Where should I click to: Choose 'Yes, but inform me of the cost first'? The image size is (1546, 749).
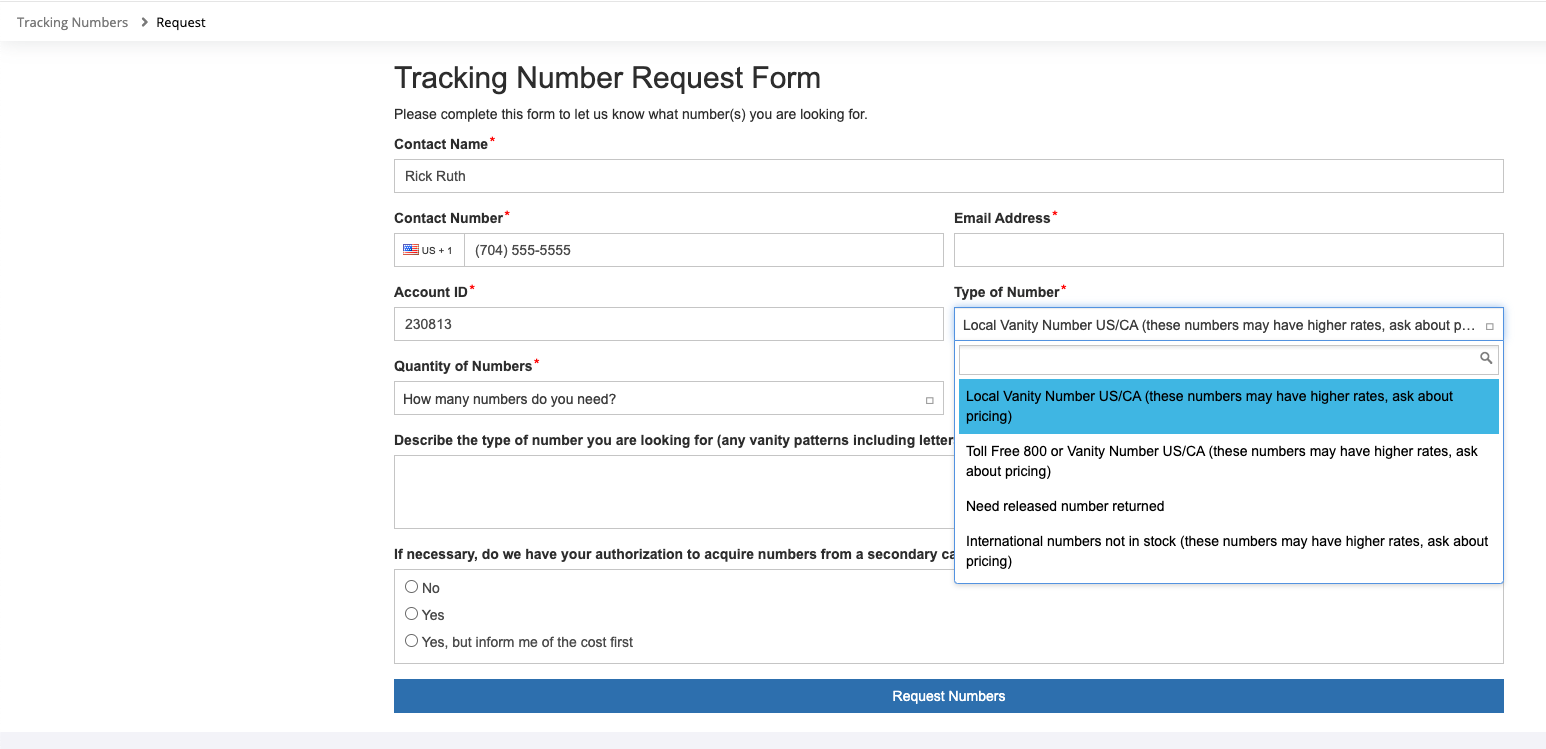point(411,641)
